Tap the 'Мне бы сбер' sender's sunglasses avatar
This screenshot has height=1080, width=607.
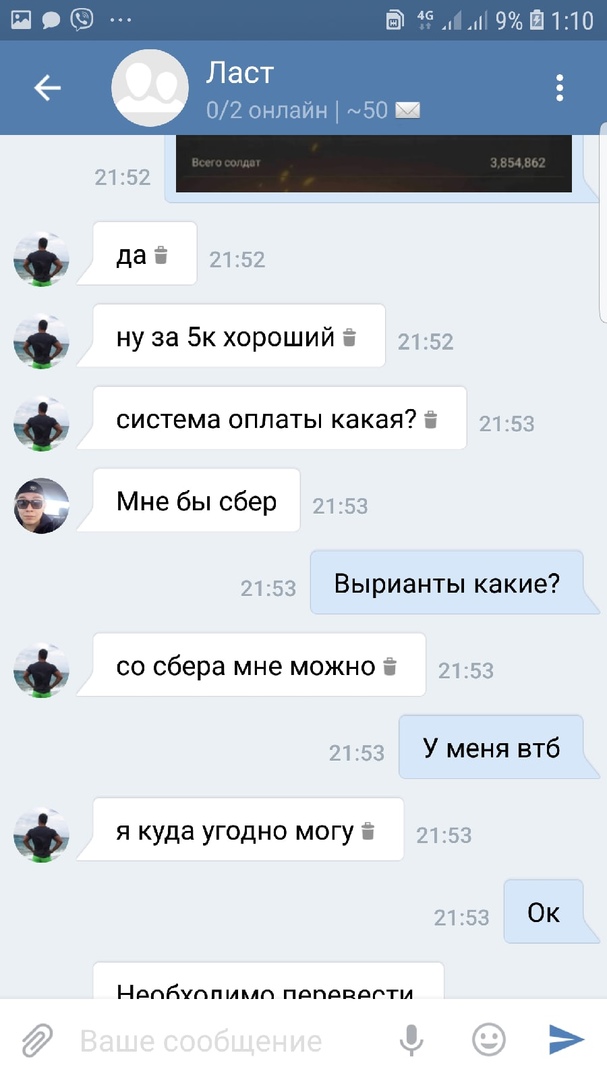point(41,506)
